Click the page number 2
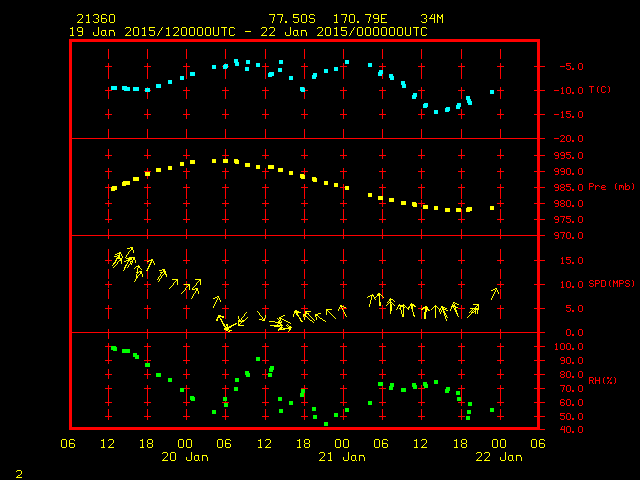The width and height of the screenshot is (640, 480). [19, 474]
